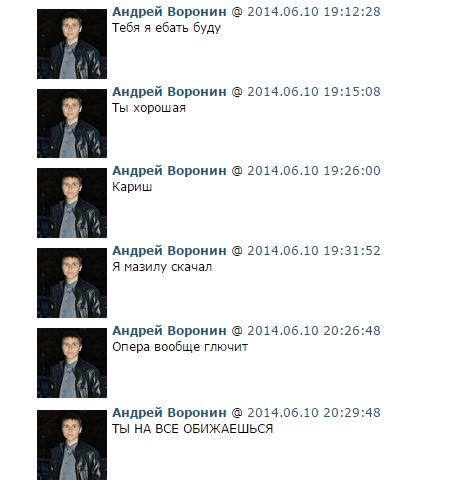Click the 2014.06.10 20:29:48 timestamp

click(x=314, y=413)
